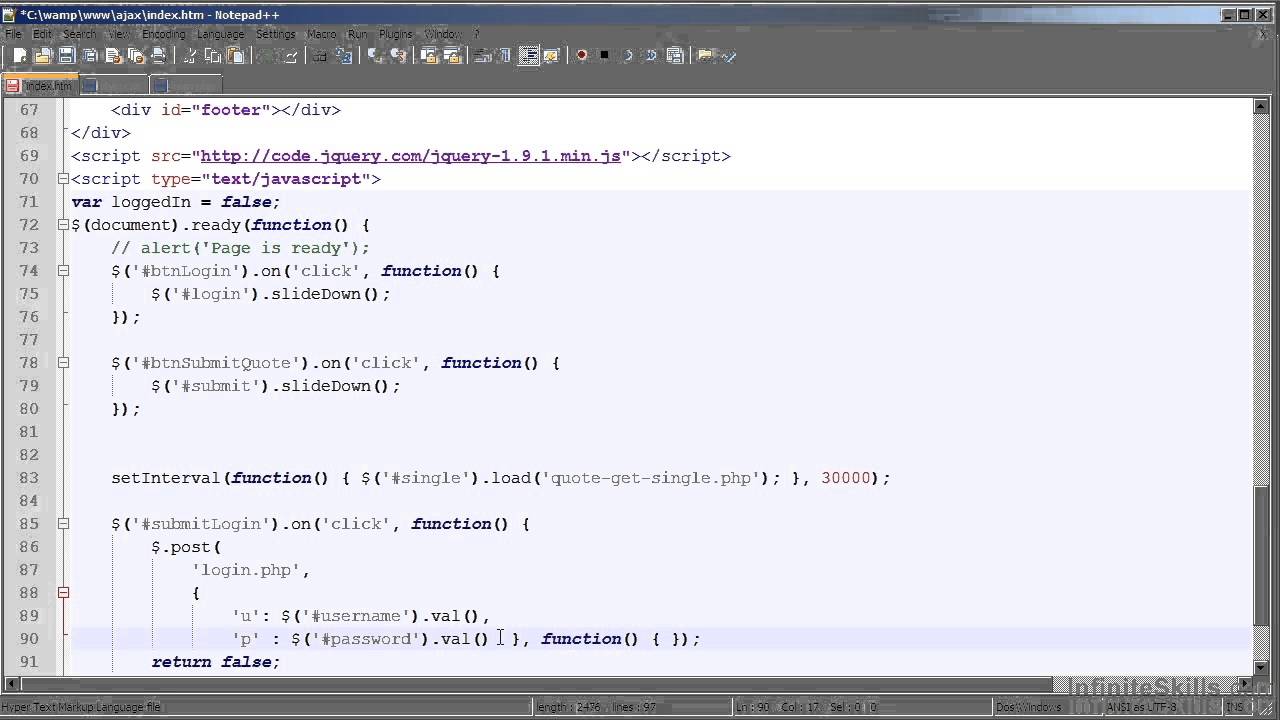Open the Window menu
This screenshot has height=720, width=1280.
tap(443, 34)
